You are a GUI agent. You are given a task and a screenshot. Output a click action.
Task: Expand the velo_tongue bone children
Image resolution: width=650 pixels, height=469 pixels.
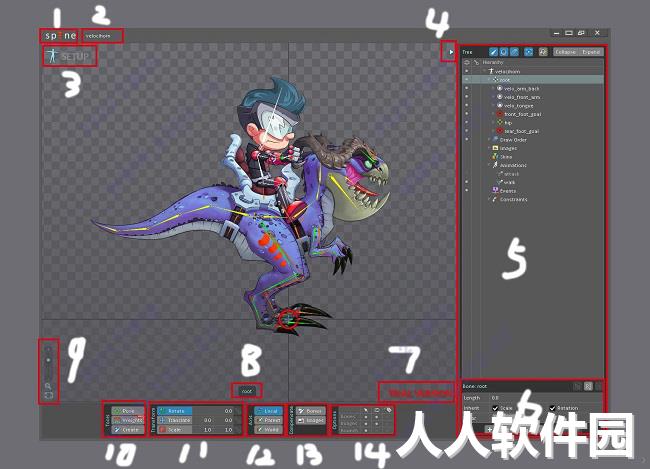tap(493, 106)
